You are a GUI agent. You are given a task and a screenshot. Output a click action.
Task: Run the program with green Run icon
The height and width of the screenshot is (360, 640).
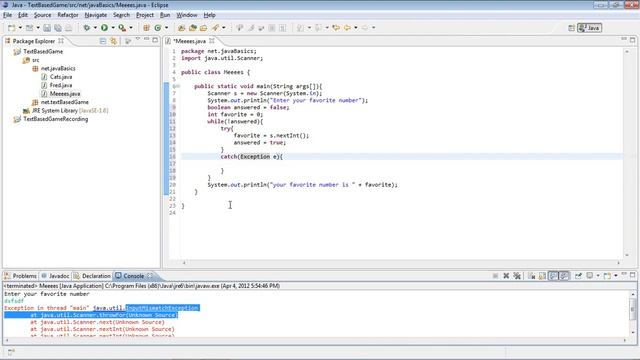click(x=104, y=28)
